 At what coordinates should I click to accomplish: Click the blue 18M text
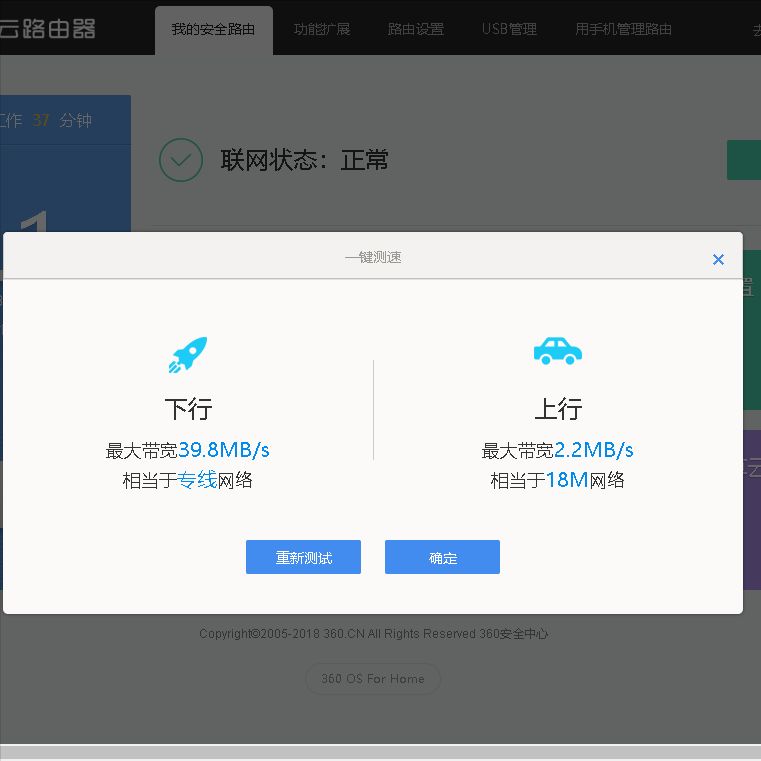click(x=567, y=480)
